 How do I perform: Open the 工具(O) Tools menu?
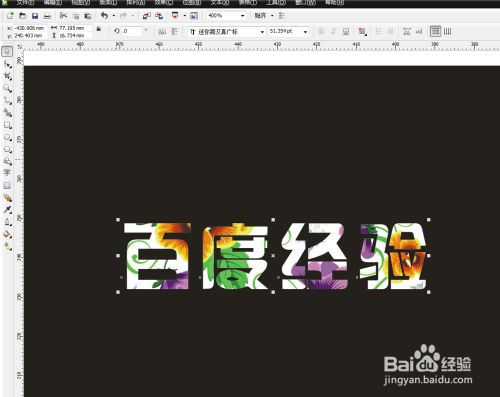pyautogui.click(x=276, y=3)
